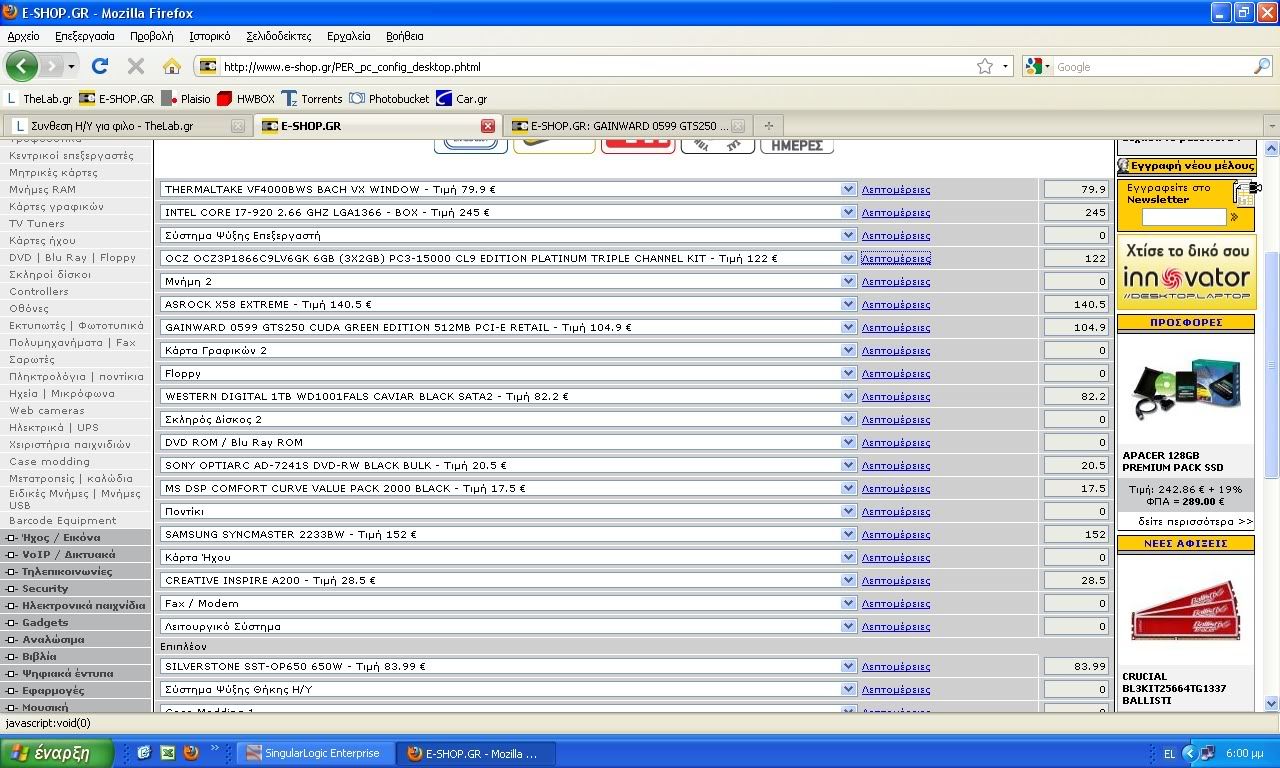Click the search magnifier icon in Google box

point(1262,67)
